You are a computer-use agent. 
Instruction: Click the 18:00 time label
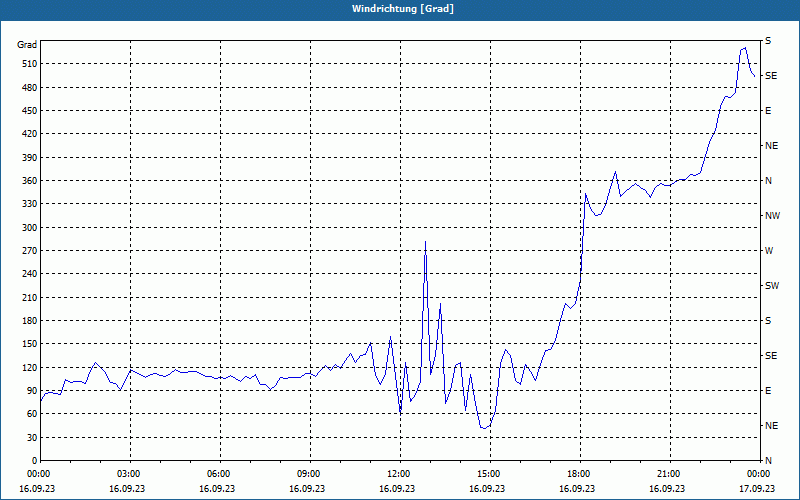[x=581, y=473]
